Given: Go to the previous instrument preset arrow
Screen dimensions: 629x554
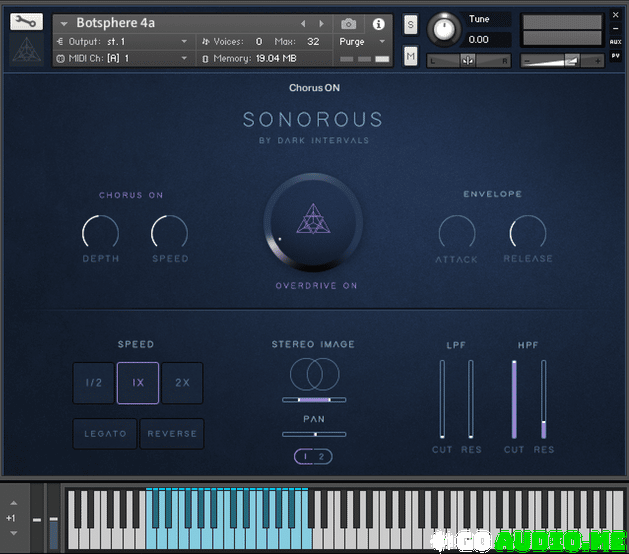Looking at the screenshot, I should point(303,24).
